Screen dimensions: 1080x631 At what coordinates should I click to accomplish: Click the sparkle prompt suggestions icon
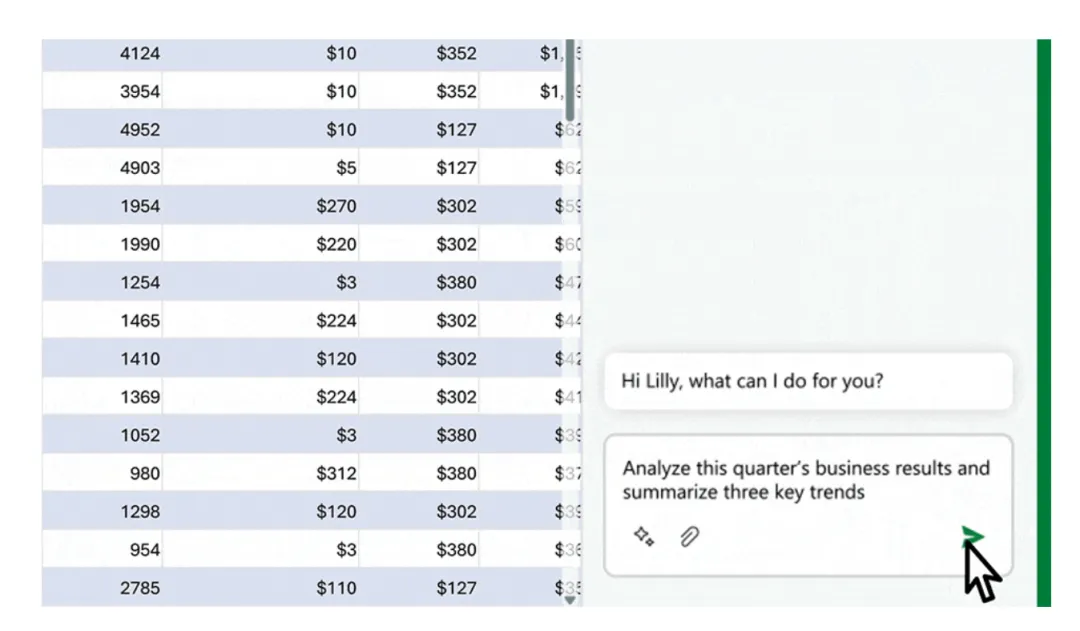pyautogui.click(x=644, y=537)
